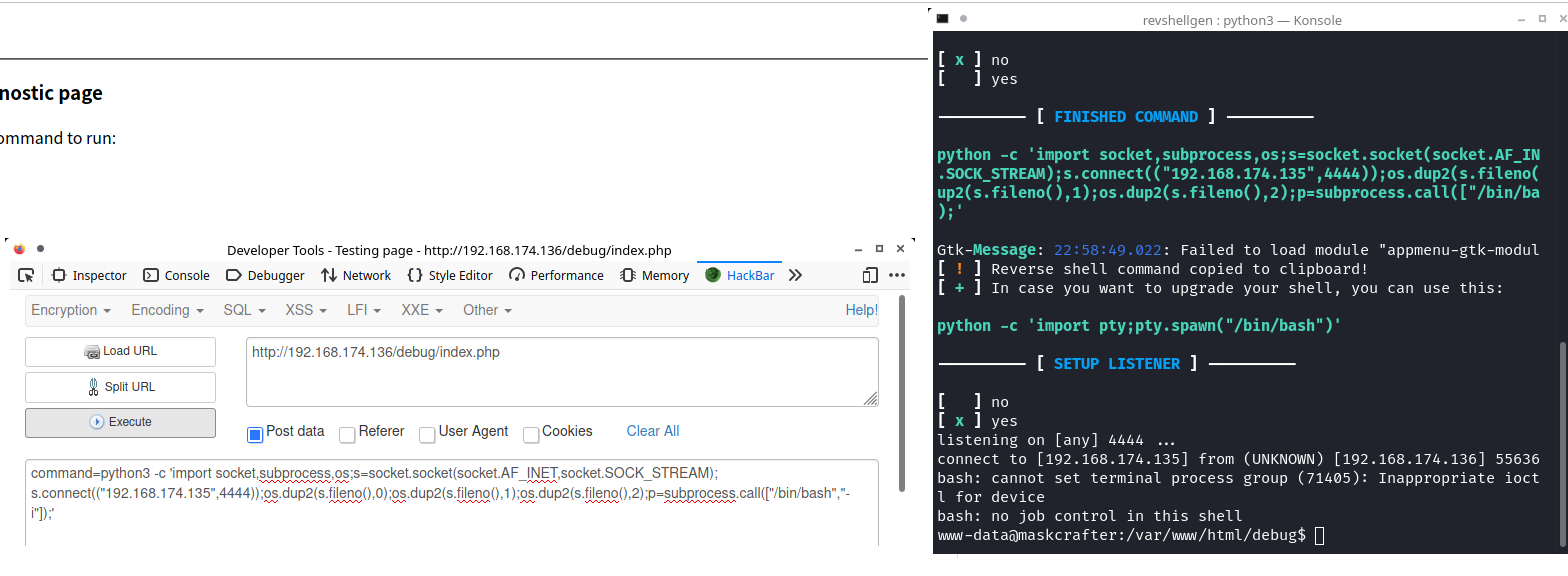Click the pty.spawn upgrade command text
The image size is (1568, 576).
(x=1139, y=326)
